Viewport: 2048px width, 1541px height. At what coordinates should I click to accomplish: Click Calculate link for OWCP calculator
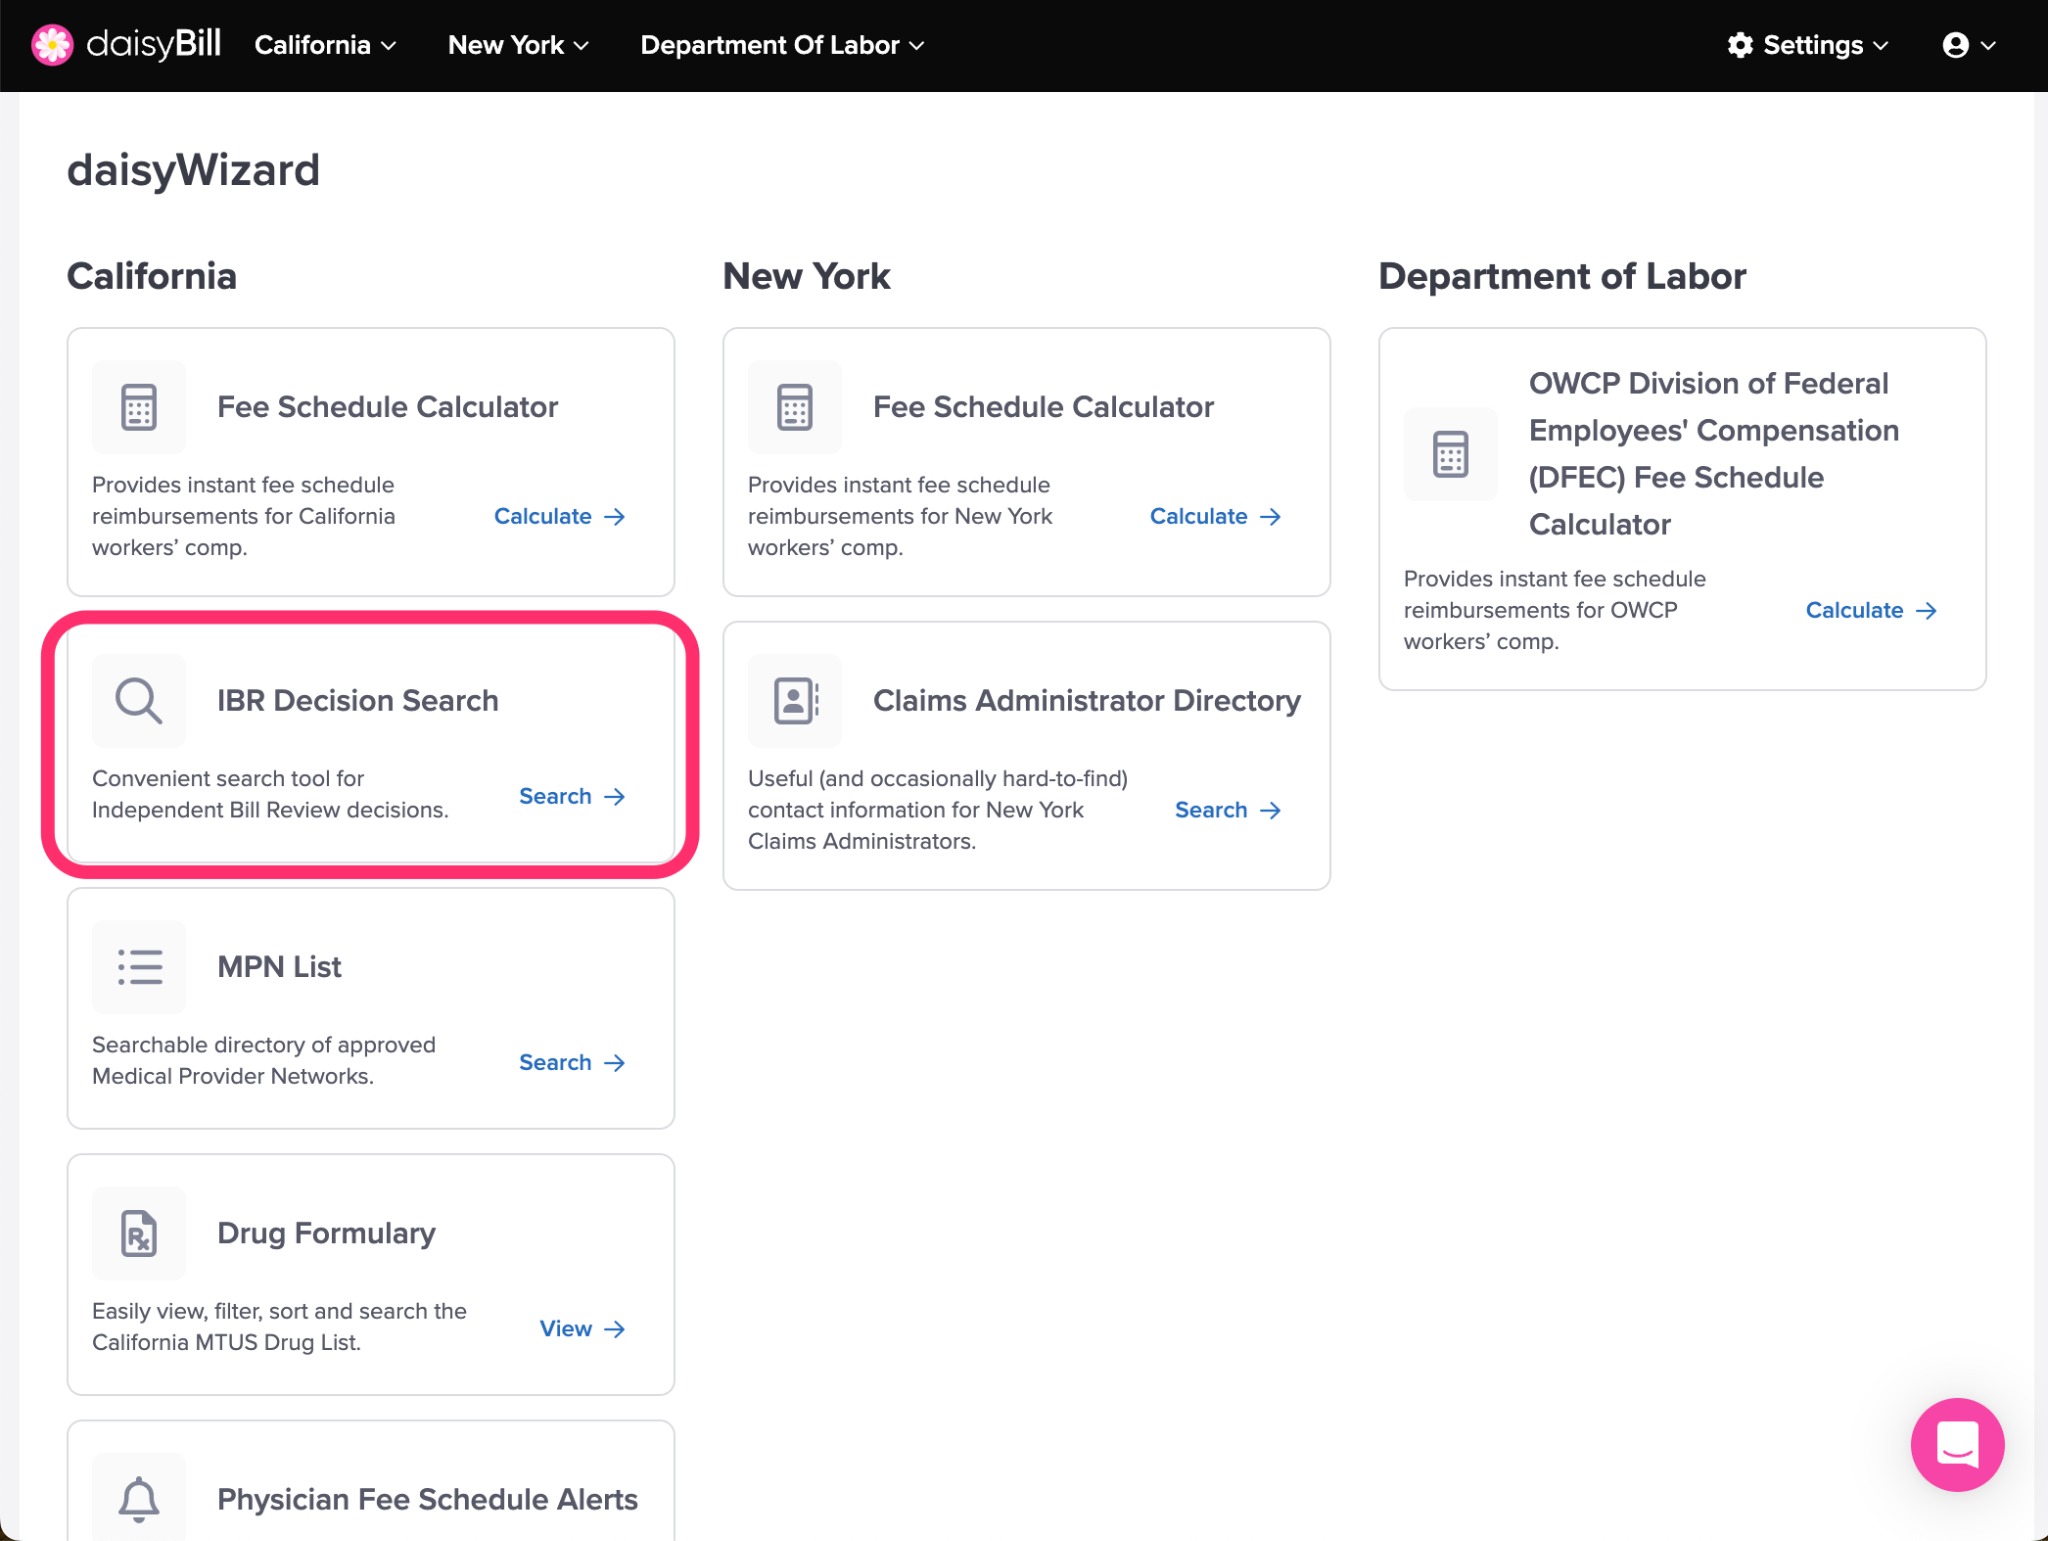(x=1871, y=610)
